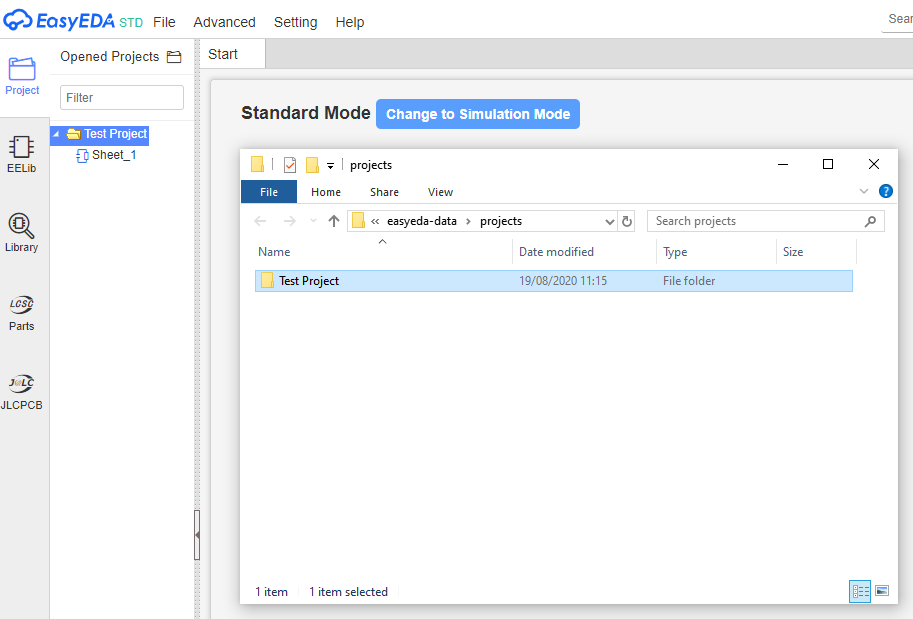The image size is (913, 619).
Task: Open Sheet_1 in the project tree
Action: click(x=114, y=155)
